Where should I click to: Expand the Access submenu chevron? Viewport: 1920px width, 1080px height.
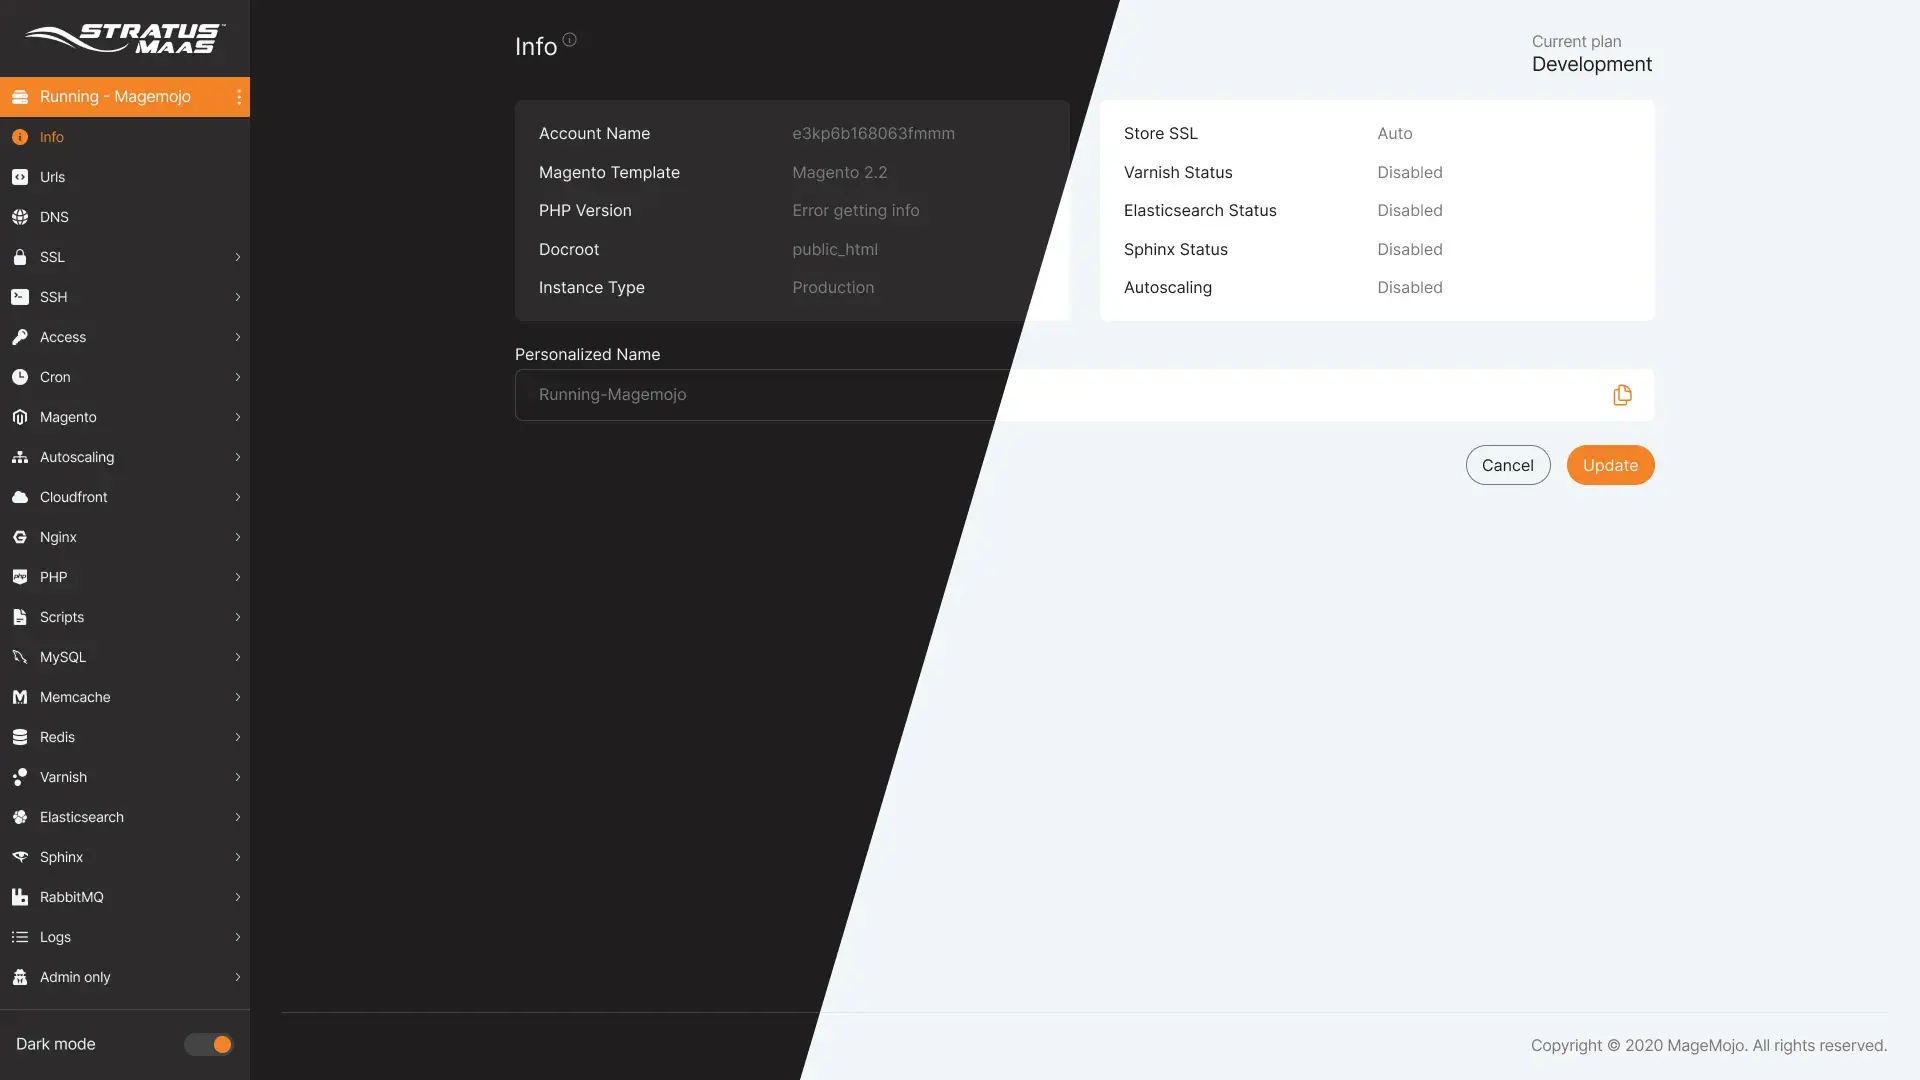[238, 337]
